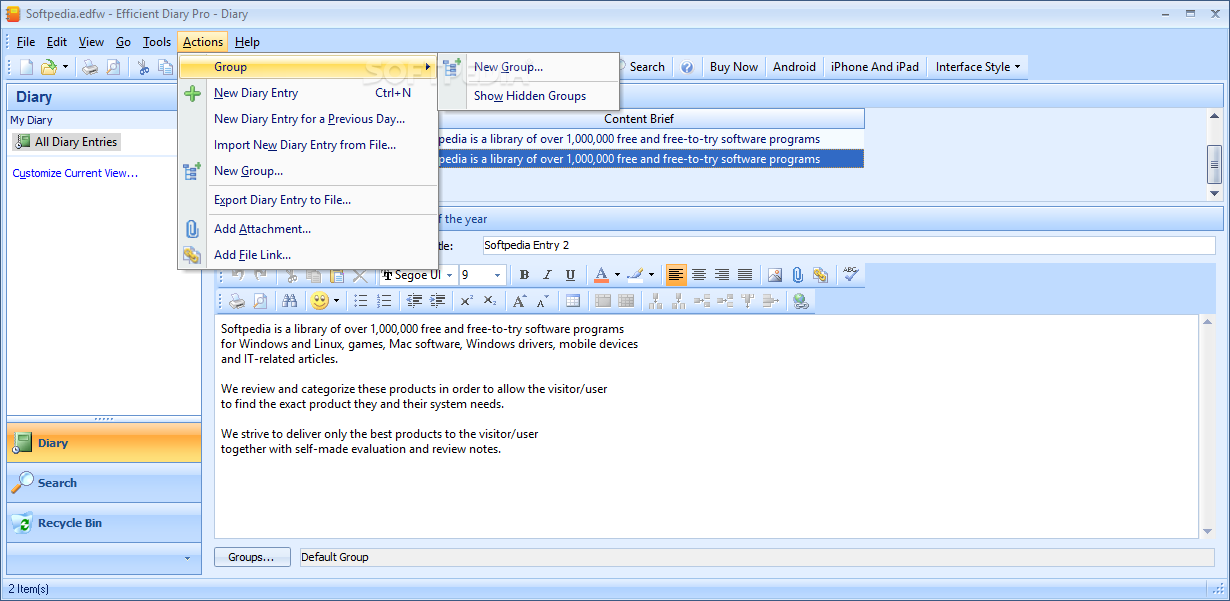Open Recycle Bin navigation pane
Screen dimensions: 1230x601
[104, 523]
